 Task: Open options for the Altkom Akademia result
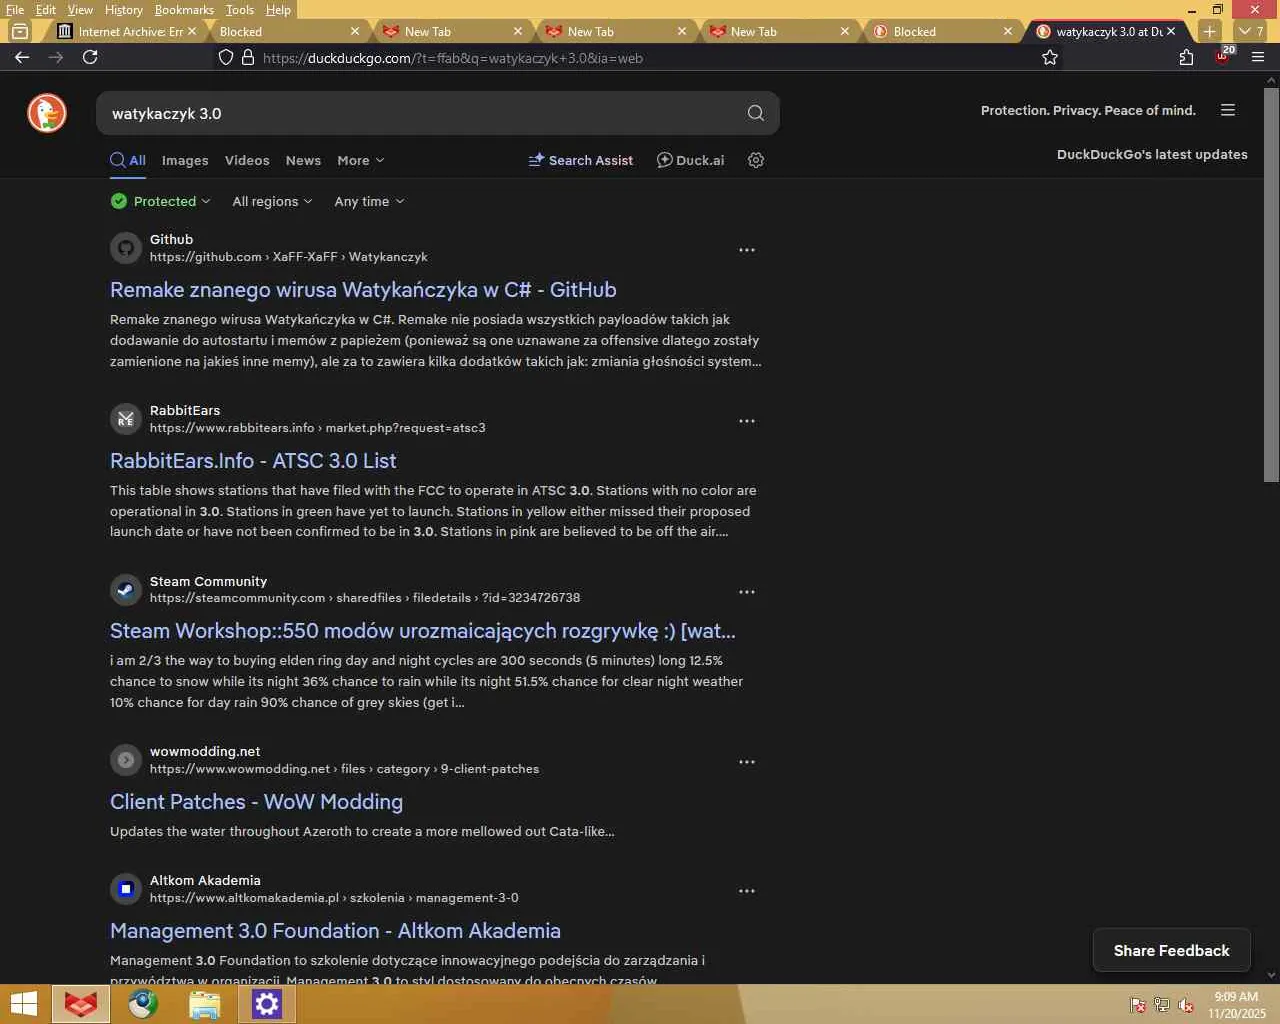[x=747, y=891]
